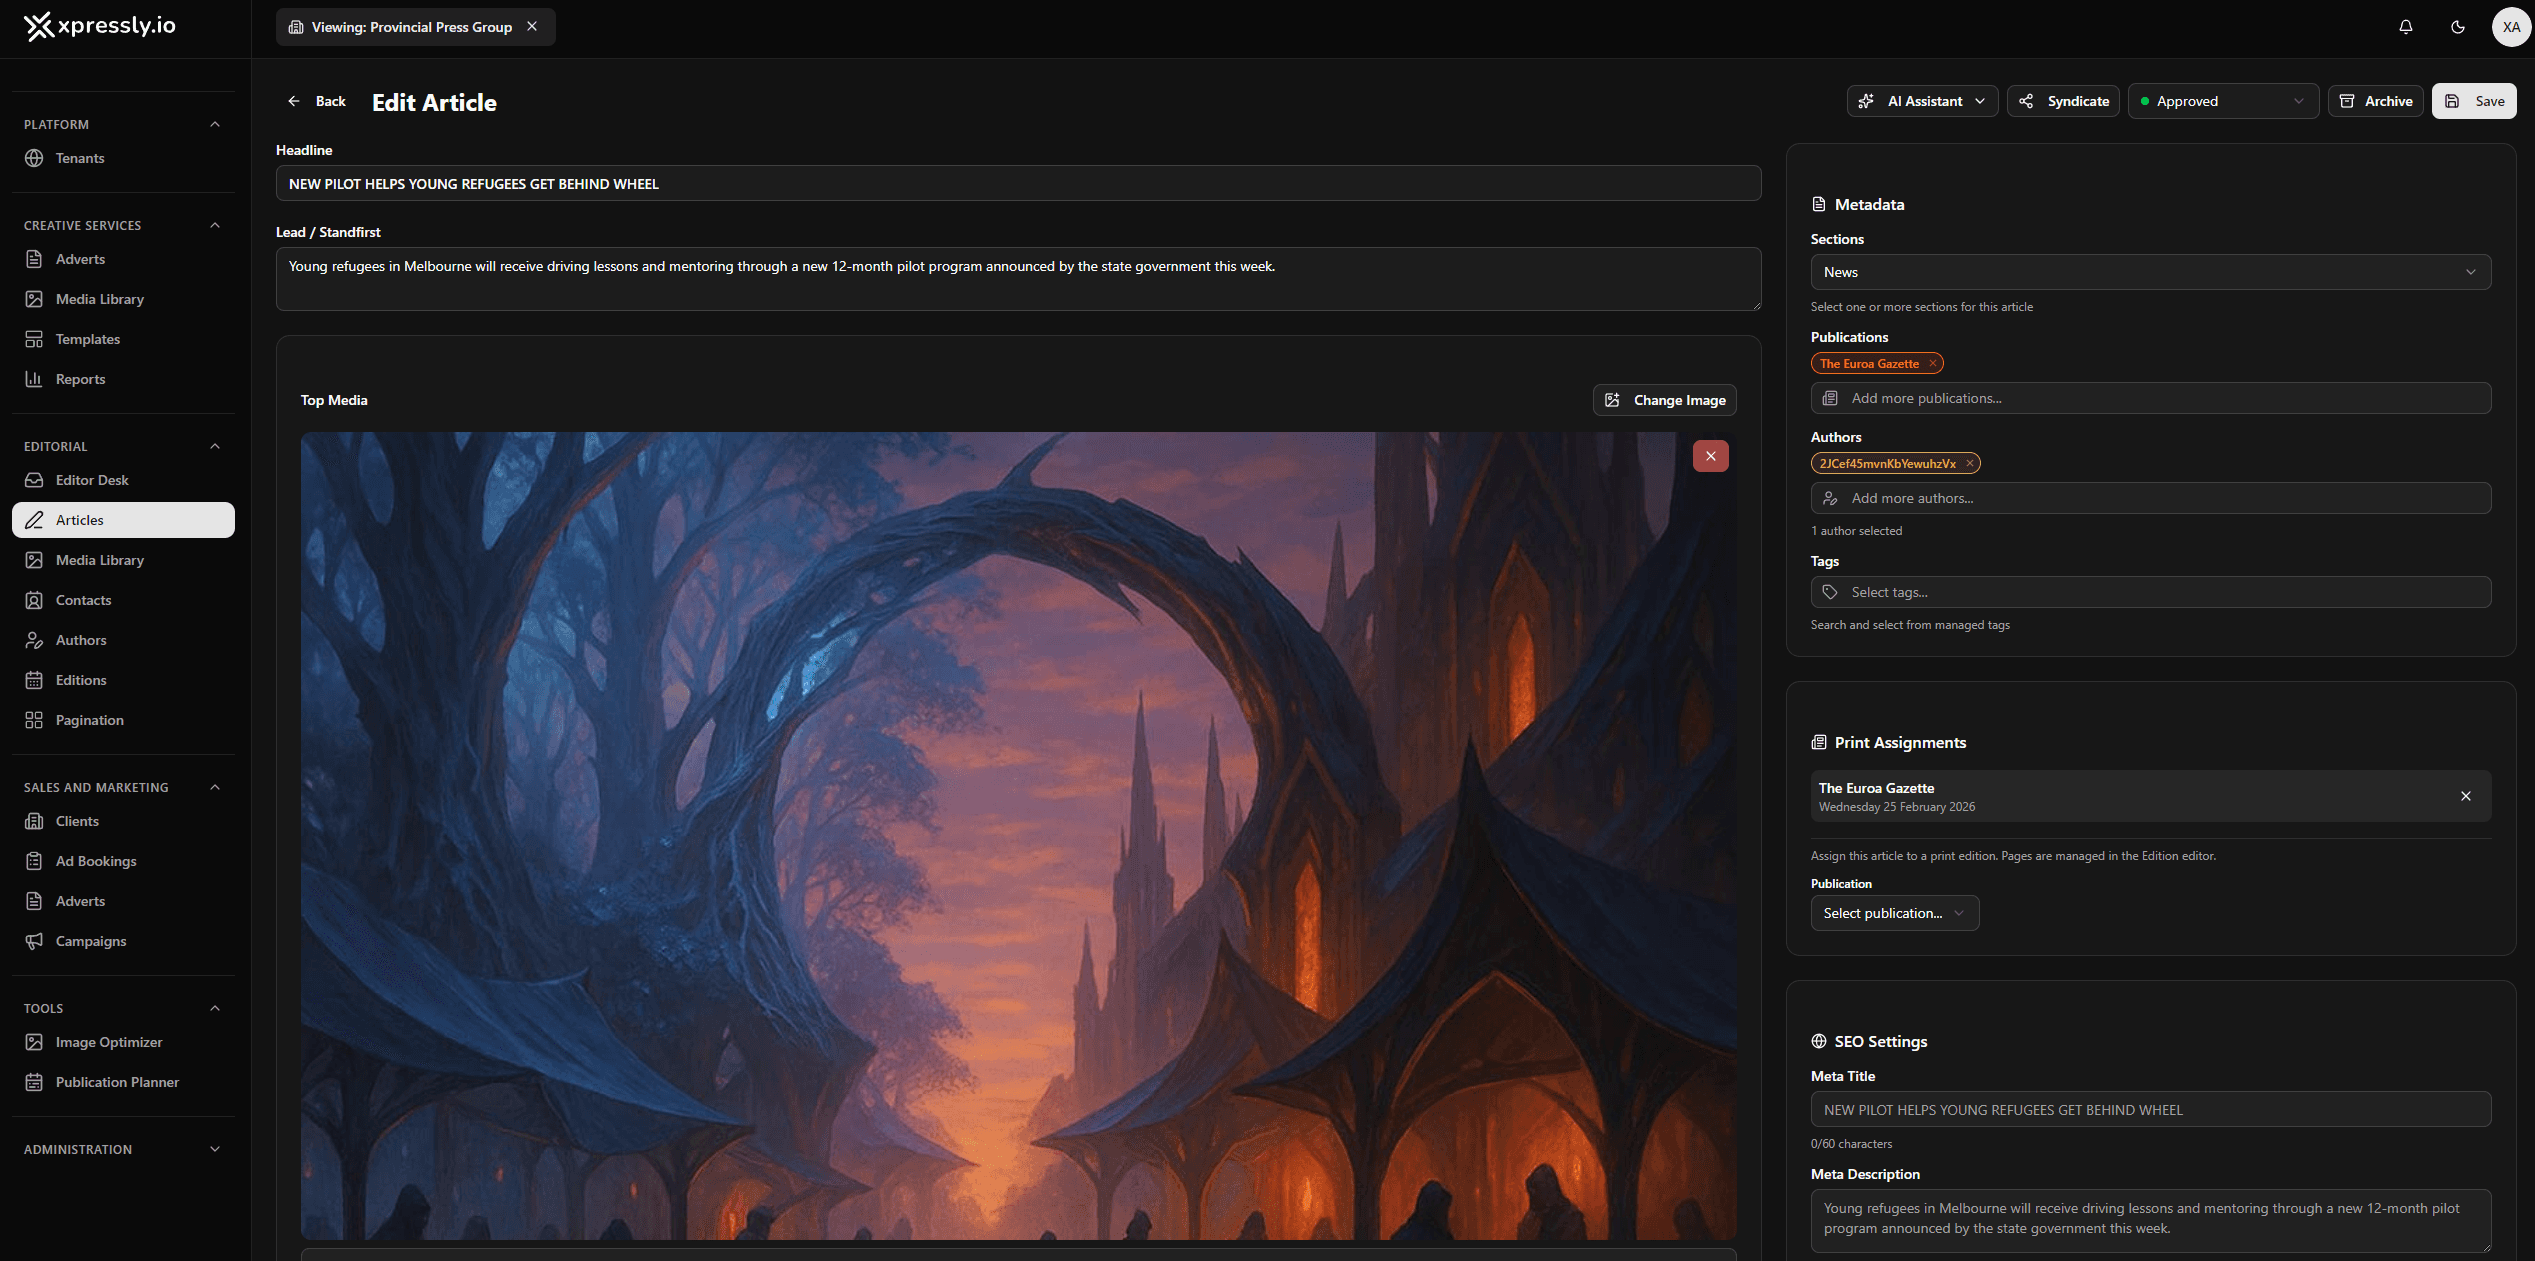Viewport: 2535px width, 1261px height.
Task: Open Ad Bookings menu item
Action: point(96,861)
